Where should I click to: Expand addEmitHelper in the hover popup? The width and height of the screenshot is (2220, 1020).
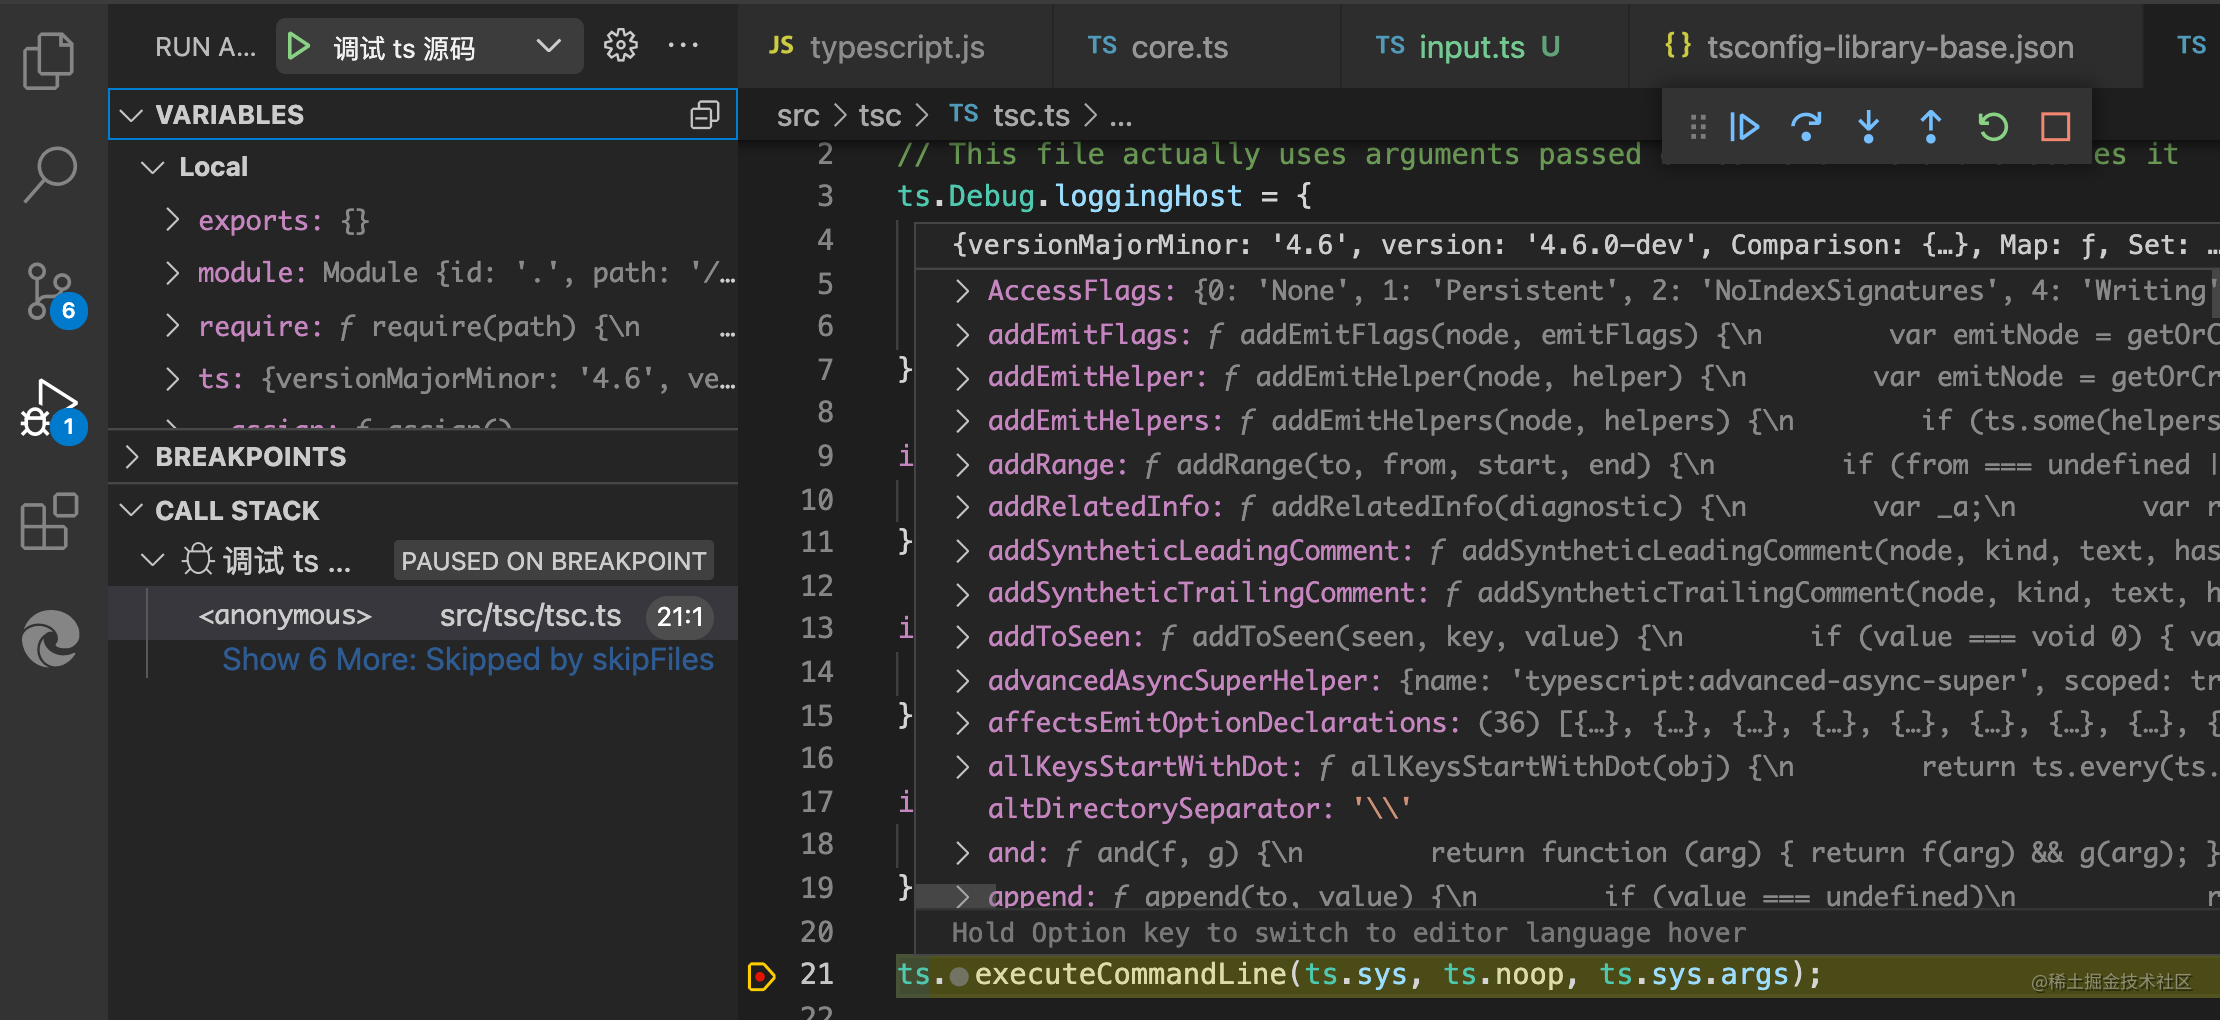pos(962,377)
